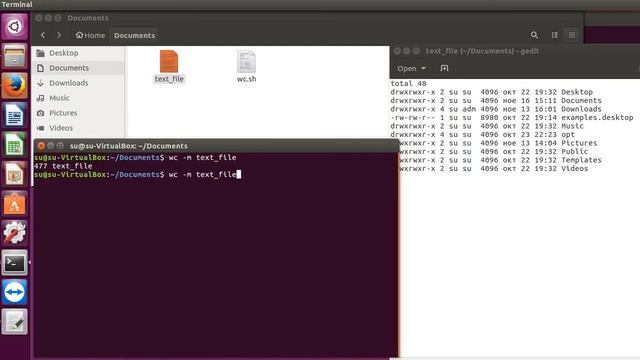This screenshot has height=360, width=640.
Task: Click the opt listing line in gedit
Action: [482, 135]
